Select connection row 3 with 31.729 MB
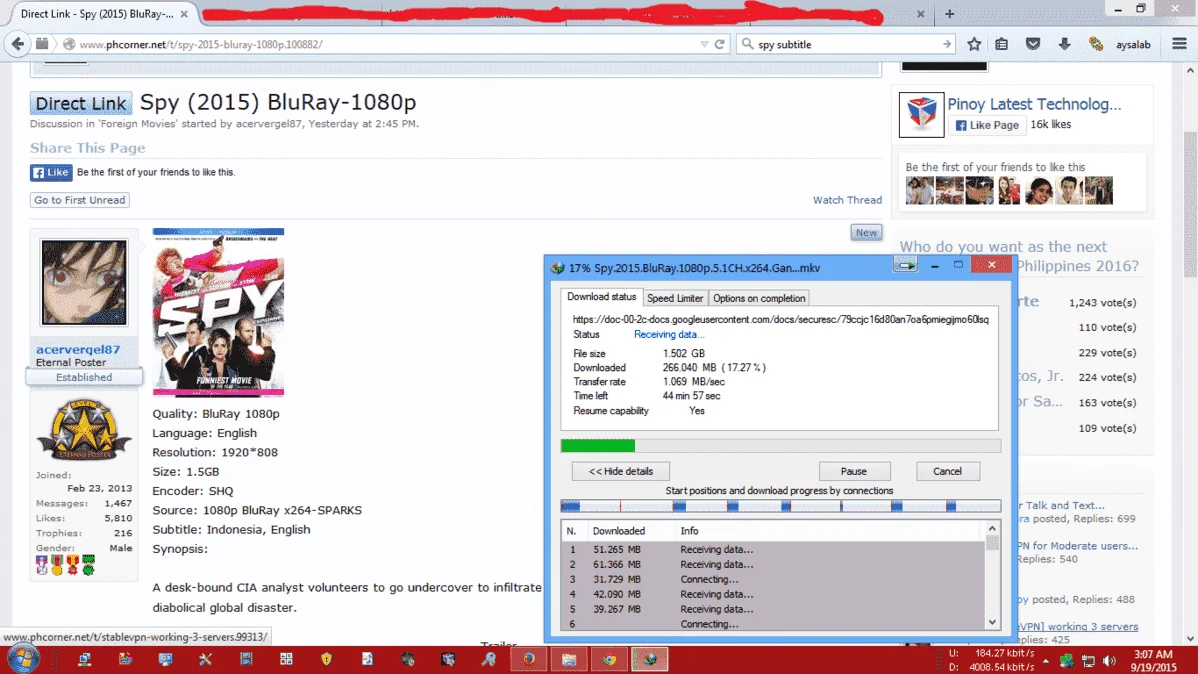Screen dimensions: 1198x674 773,579
